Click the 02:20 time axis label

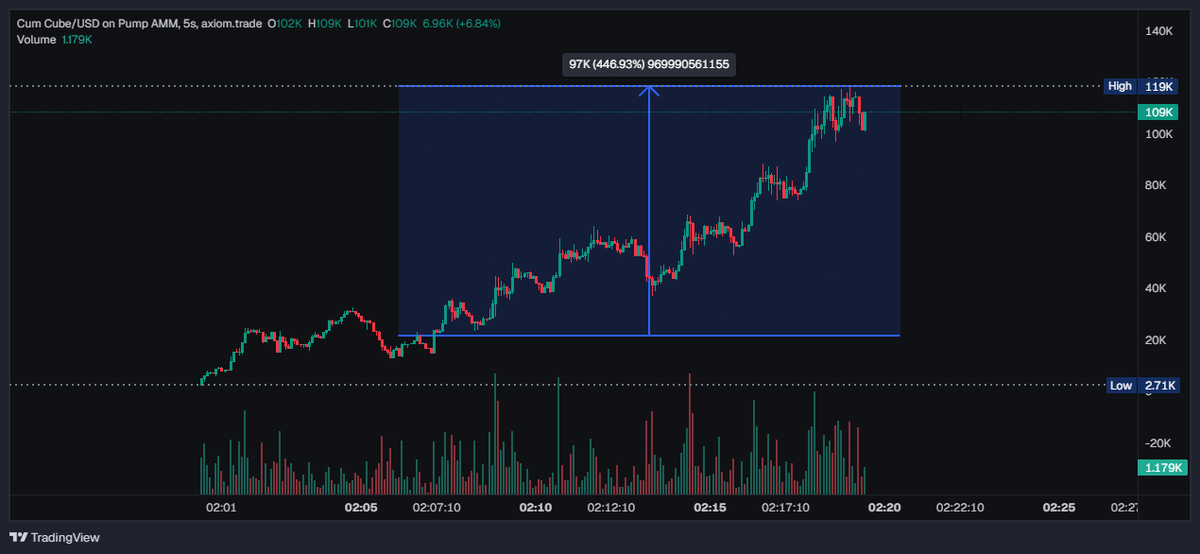884,508
